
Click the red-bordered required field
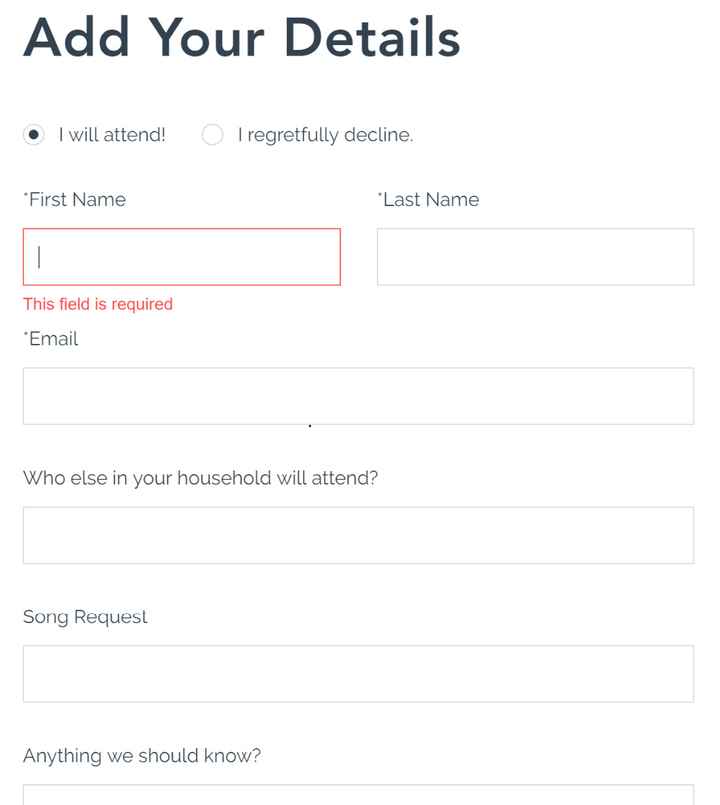[x=180, y=257]
